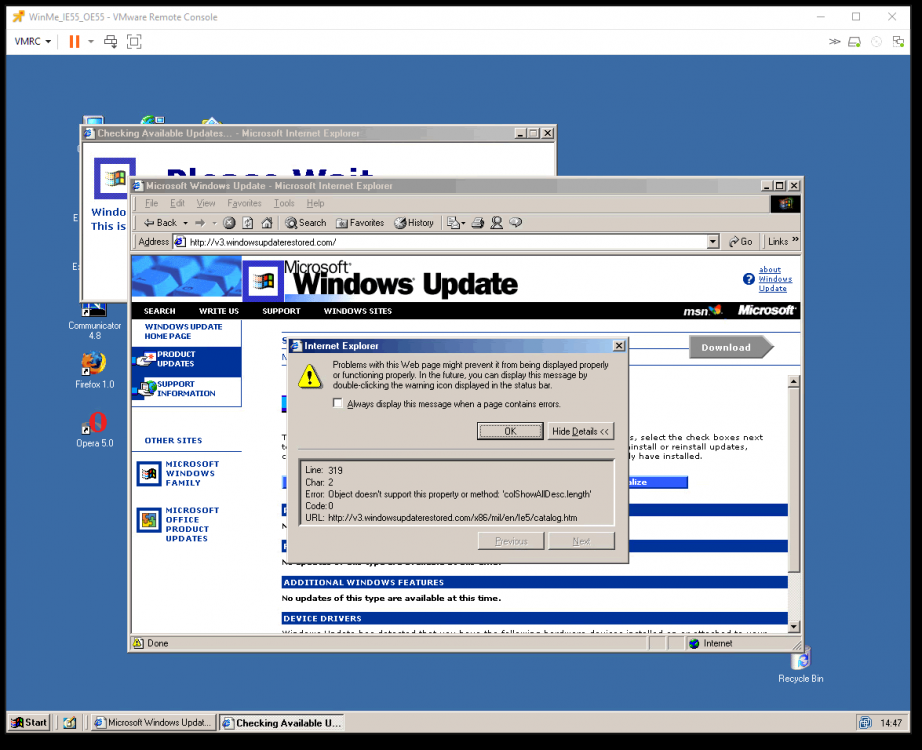922x750 pixels.
Task: Enable Always display this message checkbox
Action: pyautogui.click(x=338, y=404)
